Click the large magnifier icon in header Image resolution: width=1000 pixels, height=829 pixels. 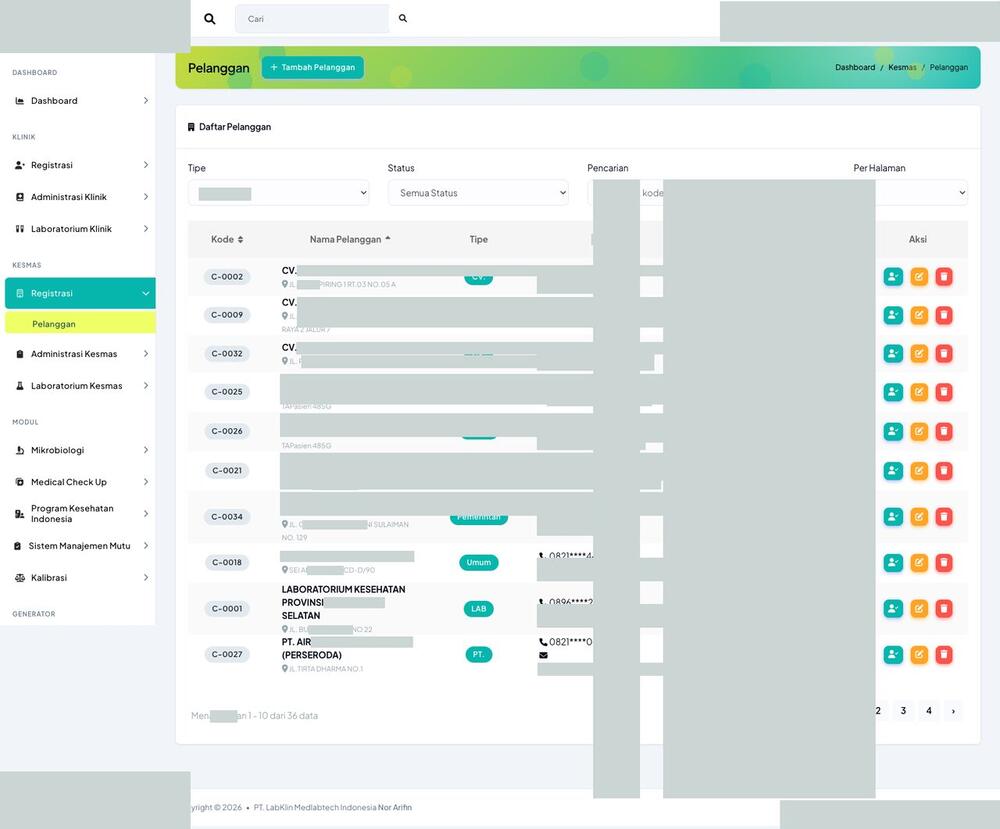coord(209,19)
